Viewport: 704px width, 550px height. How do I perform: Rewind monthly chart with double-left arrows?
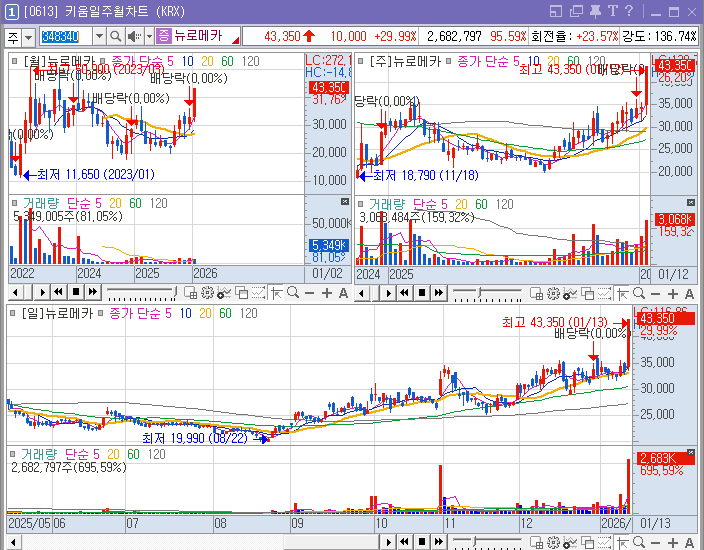click(x=59, y=293)
